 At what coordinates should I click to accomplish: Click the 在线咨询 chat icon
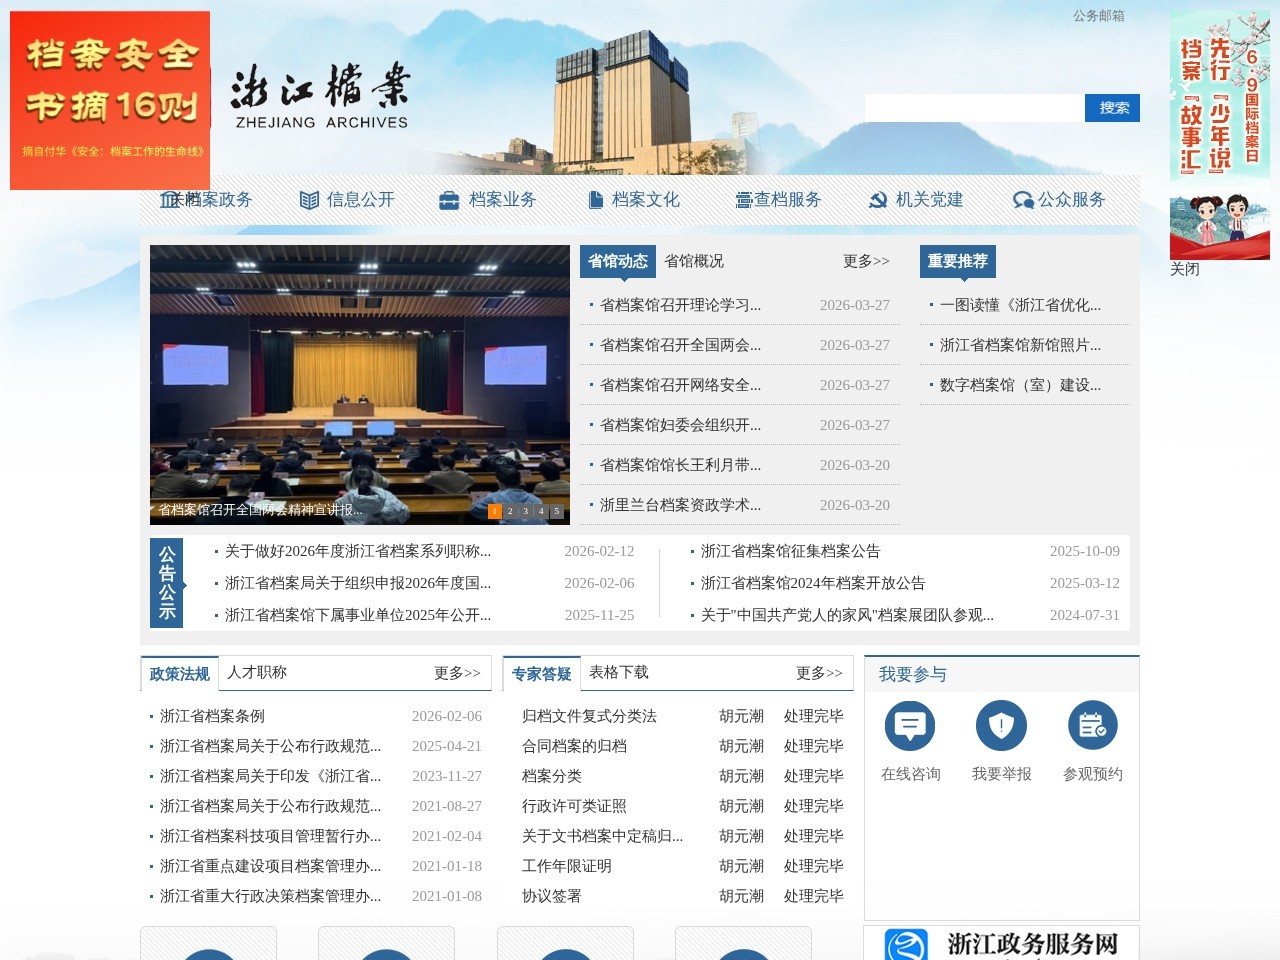pos(910,726)
